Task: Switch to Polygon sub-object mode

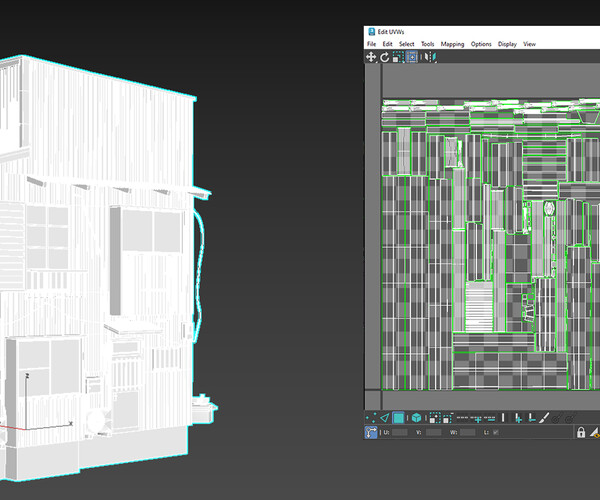Action: [397, 418]
